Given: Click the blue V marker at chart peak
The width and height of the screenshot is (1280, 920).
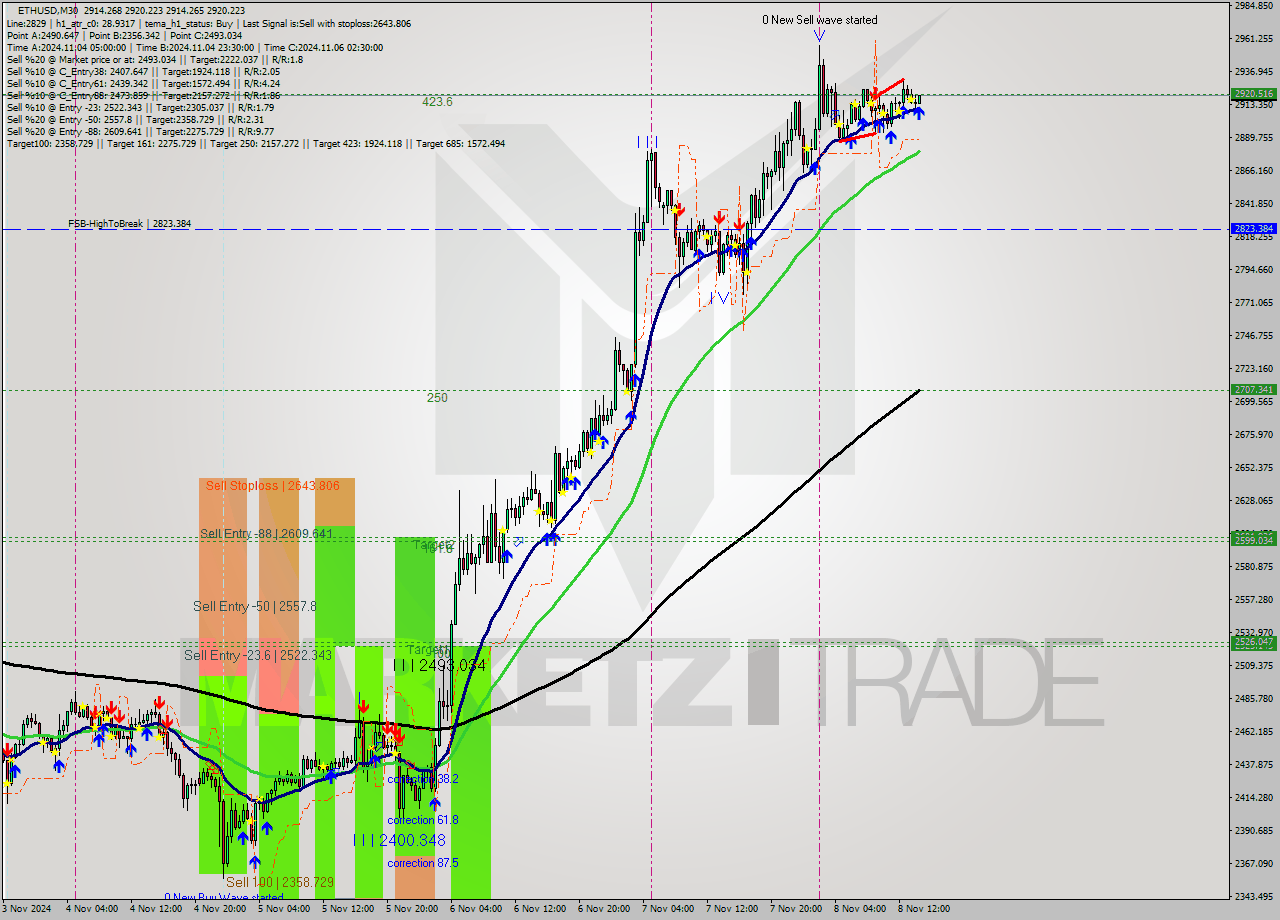Looking at the screenshot, I should [x=819, y=36].
